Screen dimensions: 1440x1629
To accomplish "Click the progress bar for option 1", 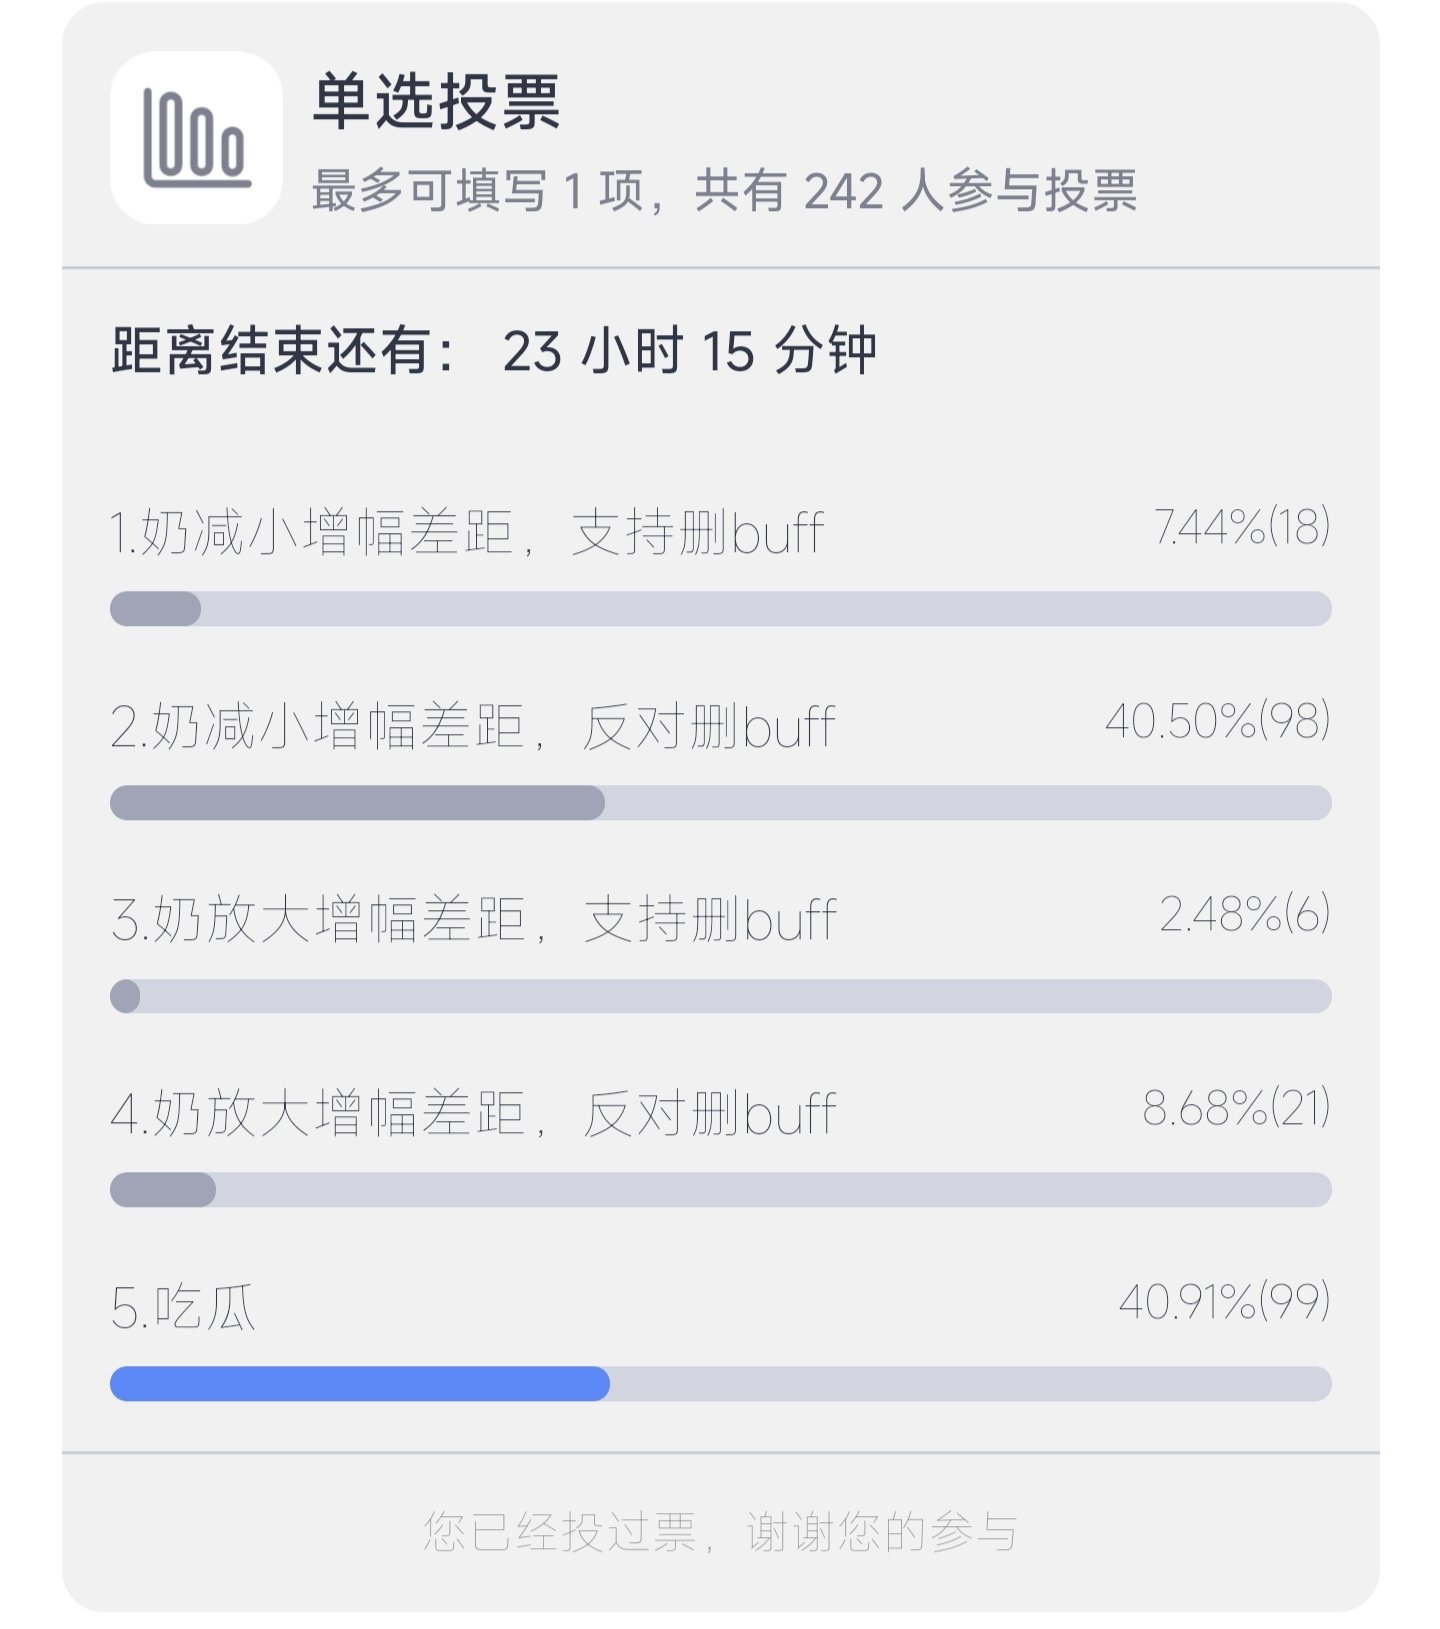I will pyautogui.click(x=721, y=609).
